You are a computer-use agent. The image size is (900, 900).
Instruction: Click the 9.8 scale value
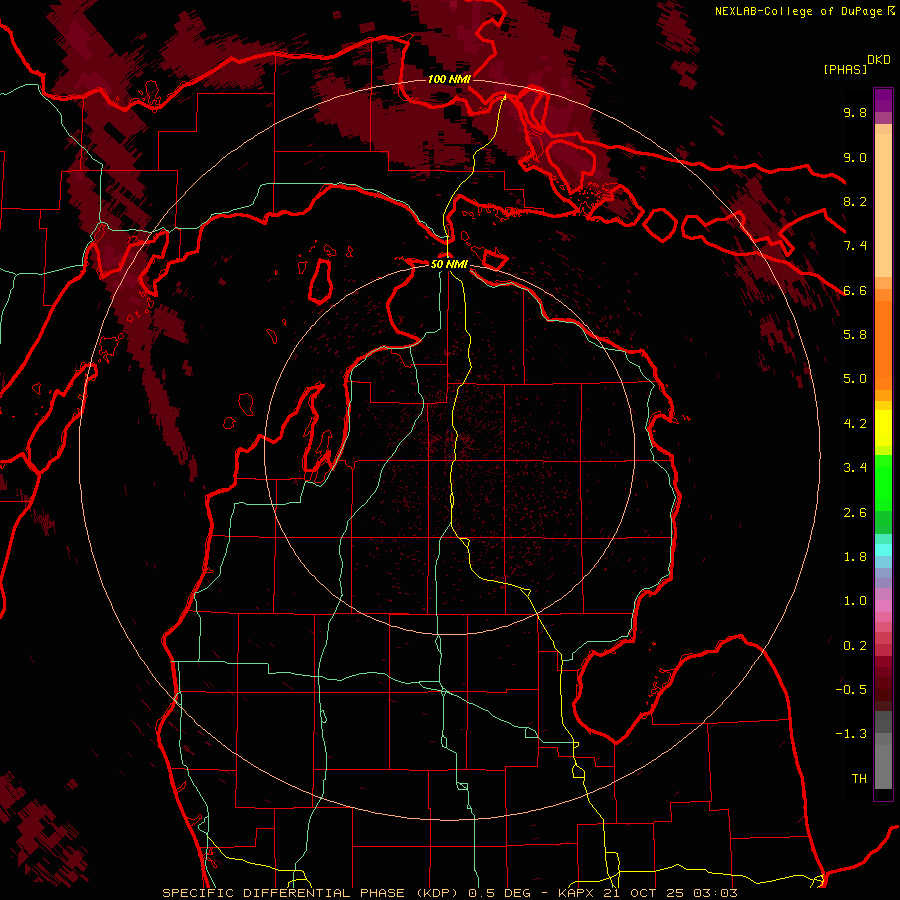(855, 113)
